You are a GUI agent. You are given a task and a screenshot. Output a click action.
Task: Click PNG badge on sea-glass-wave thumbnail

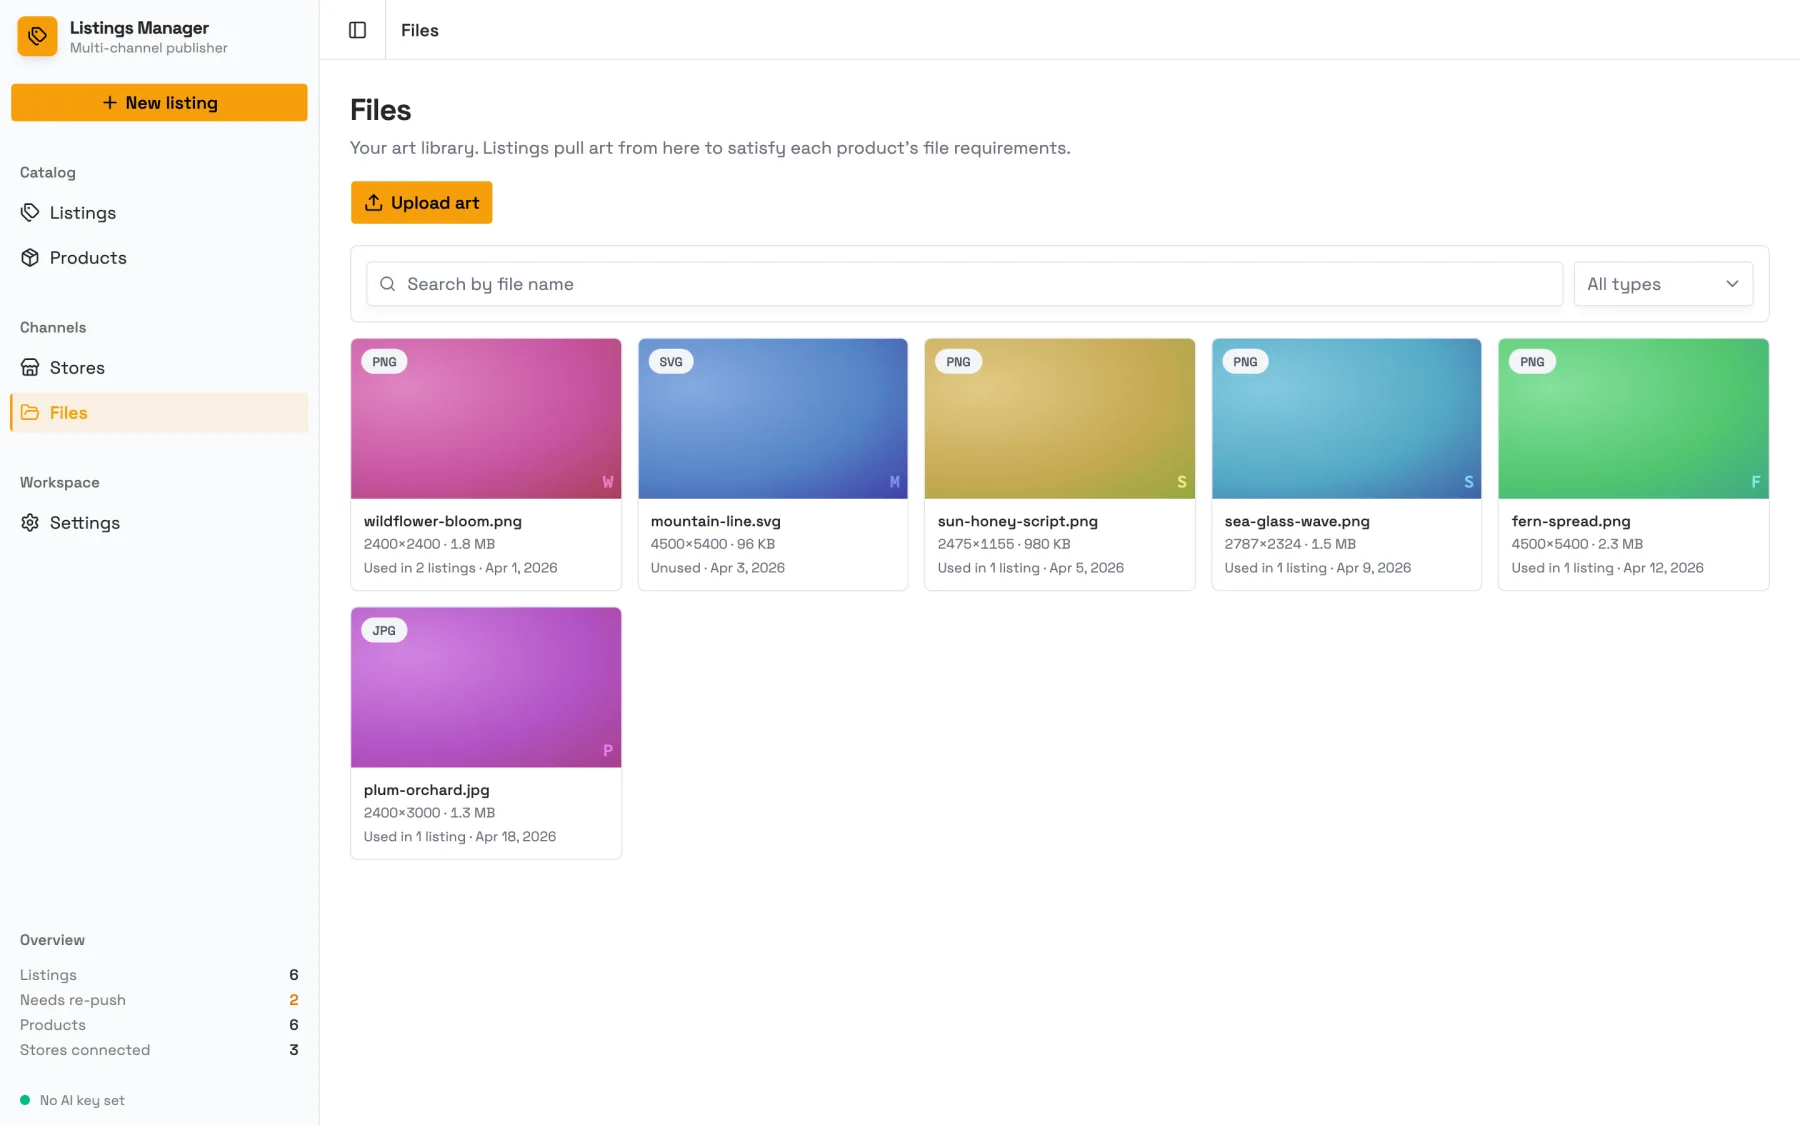pos(1245,362)
